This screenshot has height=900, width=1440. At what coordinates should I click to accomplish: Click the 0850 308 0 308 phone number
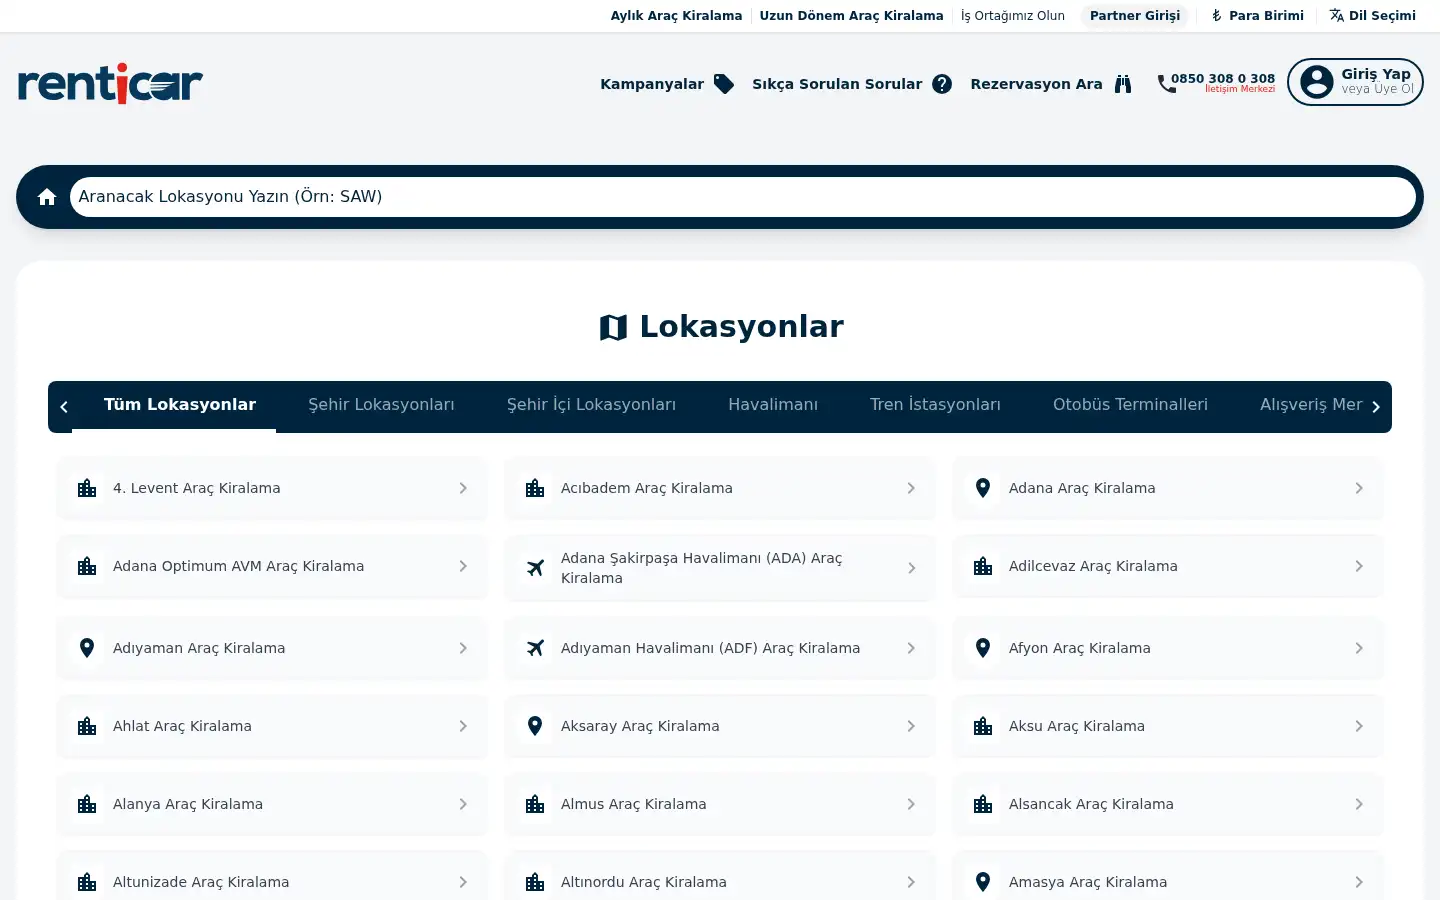click(x=1223, y=78)
